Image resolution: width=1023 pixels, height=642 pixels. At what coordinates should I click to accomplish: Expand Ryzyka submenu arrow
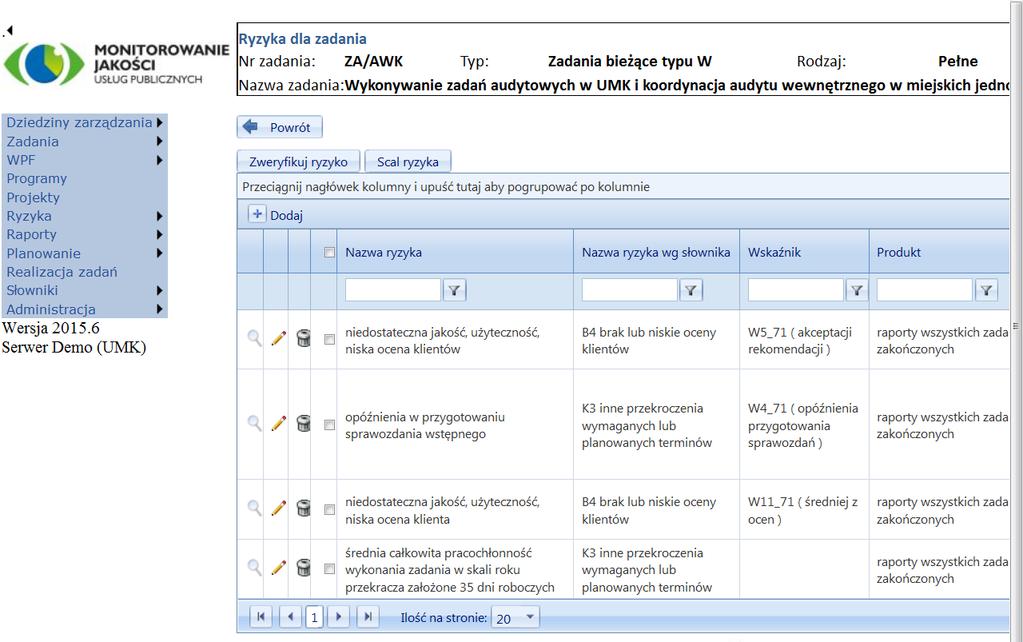point(159,216)
